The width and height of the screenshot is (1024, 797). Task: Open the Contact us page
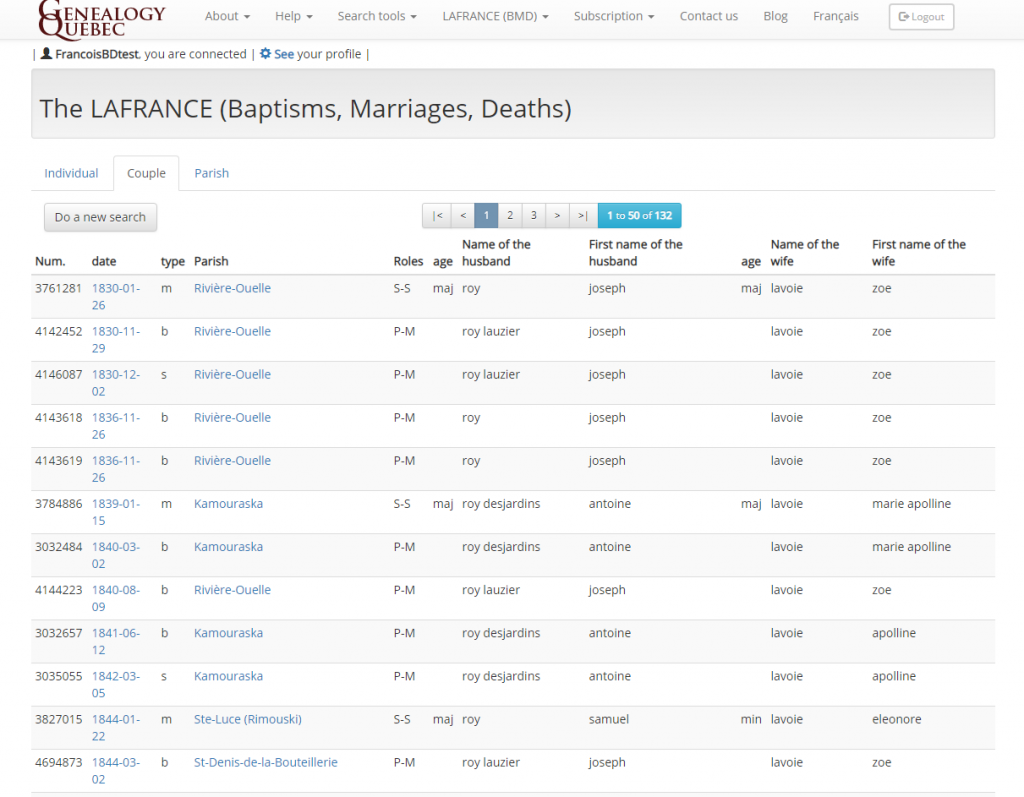coord(709,16)
